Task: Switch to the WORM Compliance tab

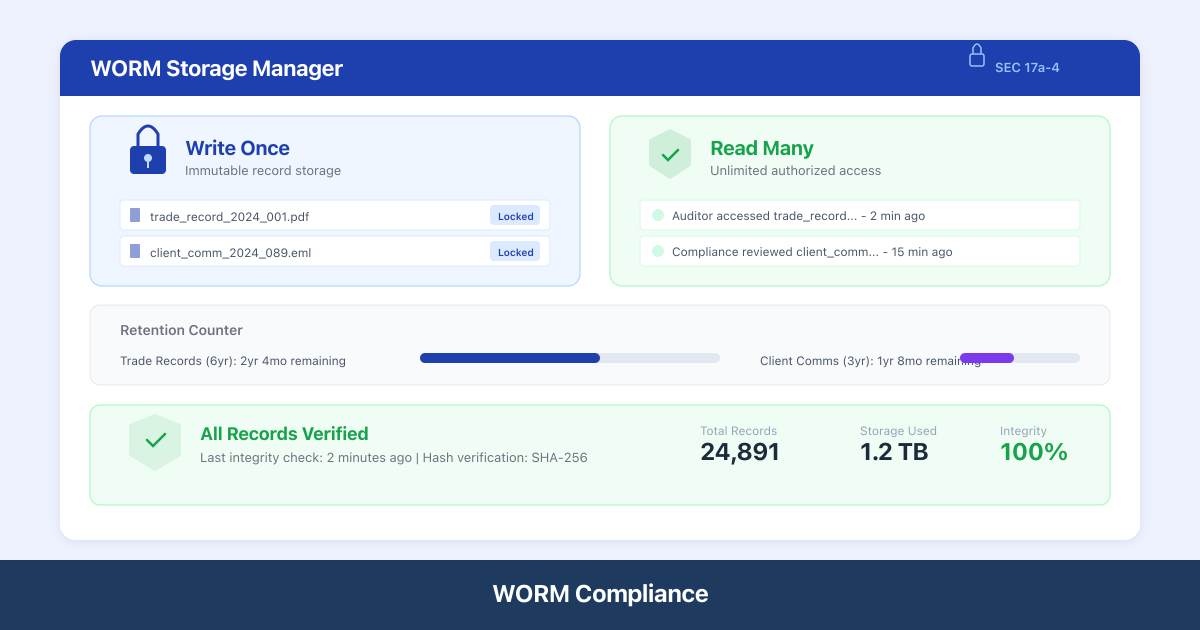Action: pos(599,593)
